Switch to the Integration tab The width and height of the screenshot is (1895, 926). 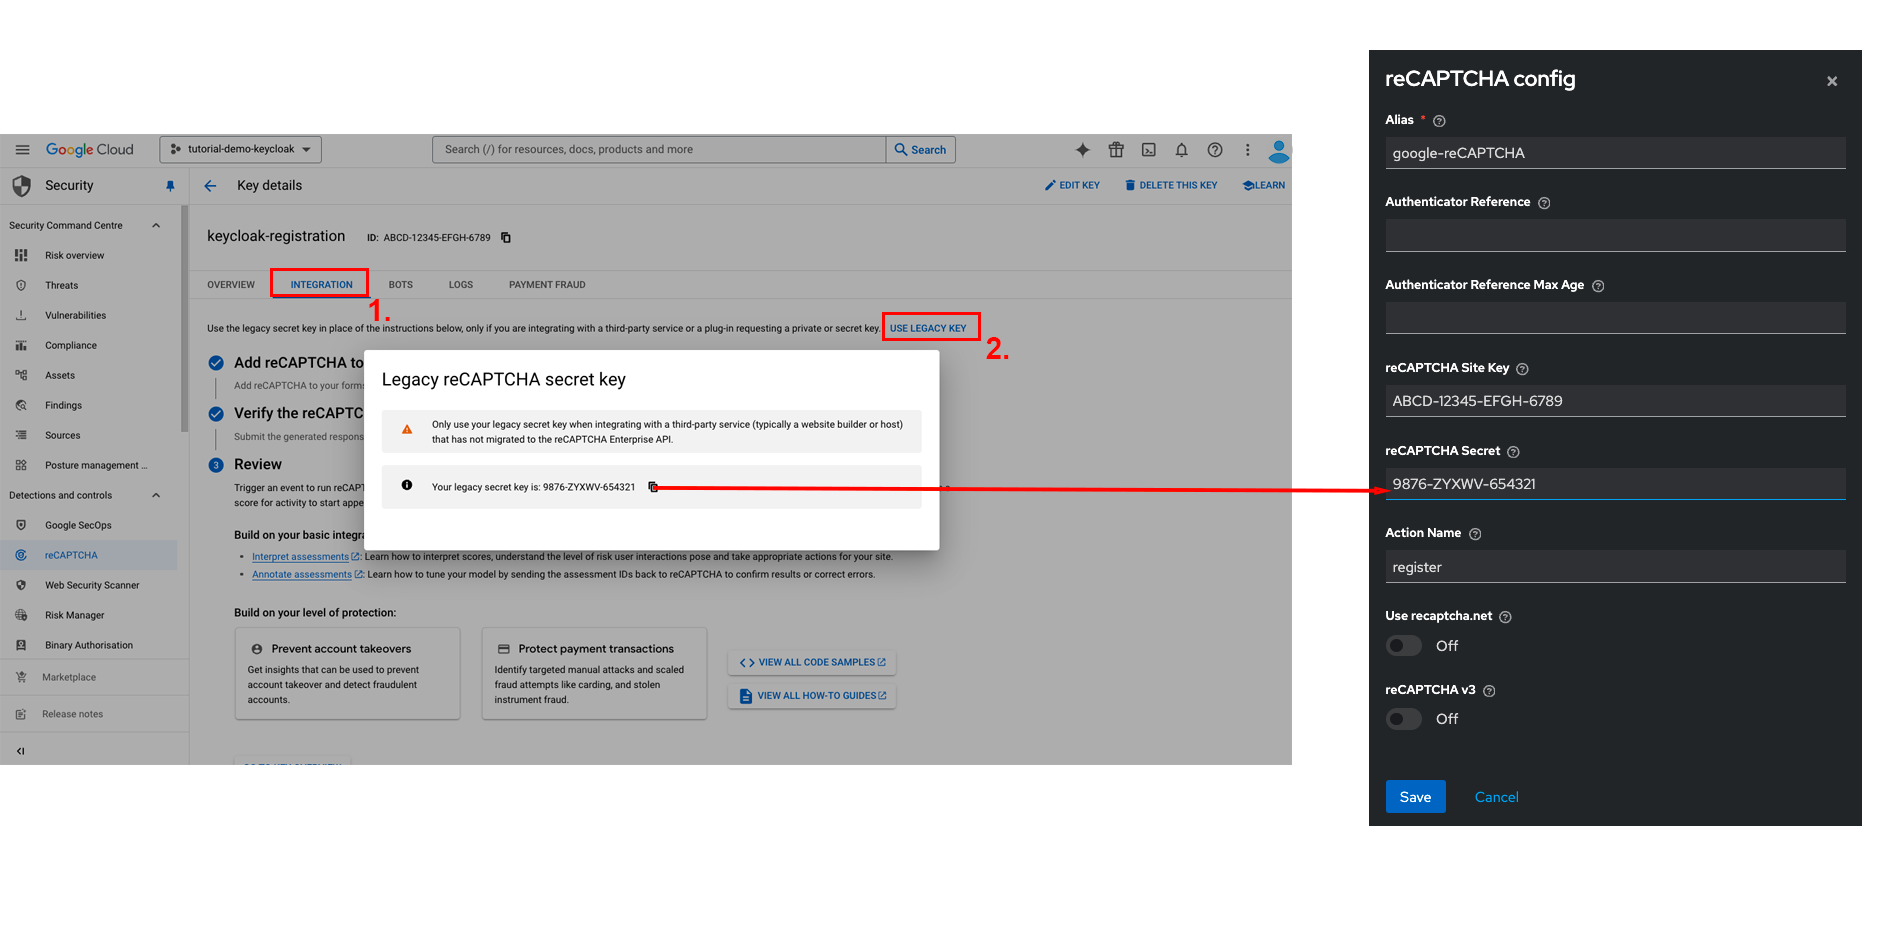(x=321, y=285)
